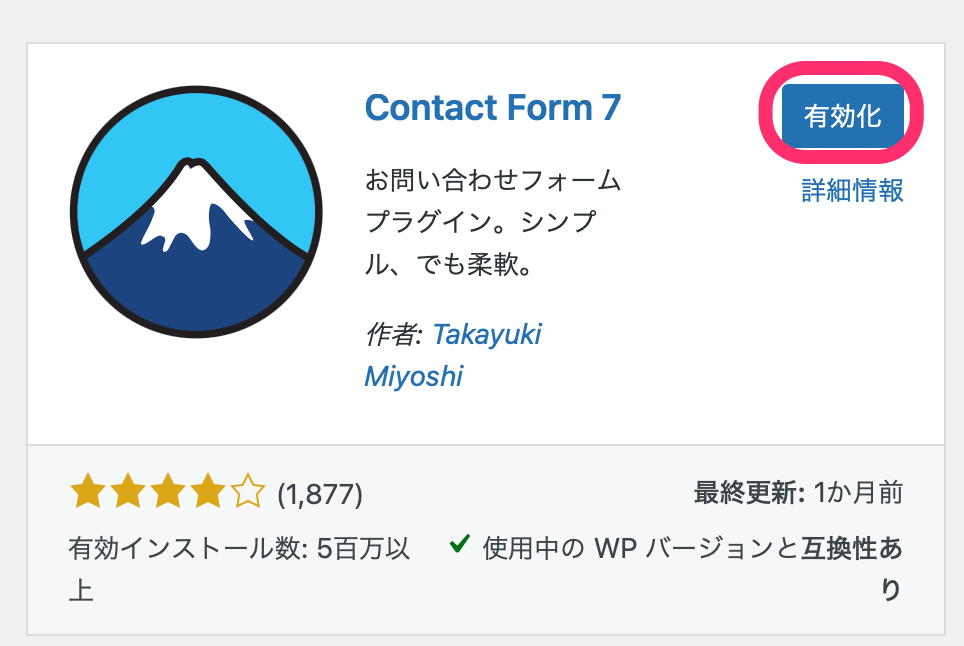Click the second gold rating star
964x646 pixels.
[127, 492]
